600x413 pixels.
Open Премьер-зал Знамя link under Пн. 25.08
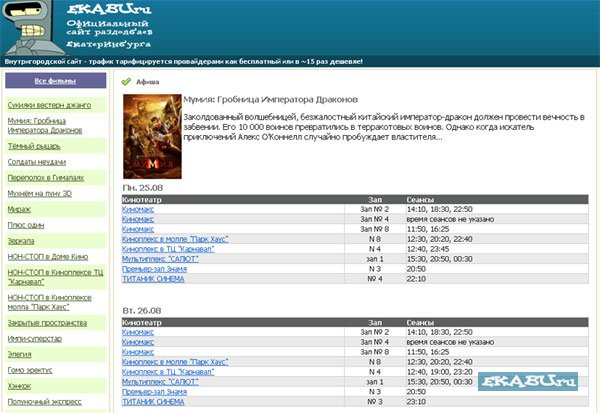(155, 269)
